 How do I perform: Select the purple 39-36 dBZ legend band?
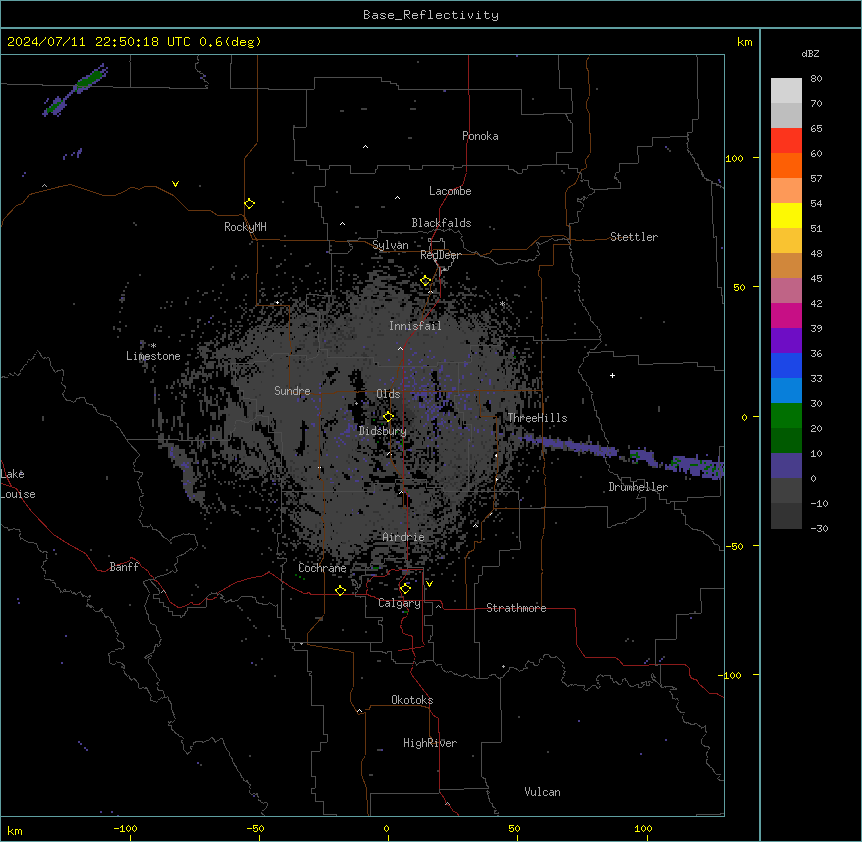786,341
